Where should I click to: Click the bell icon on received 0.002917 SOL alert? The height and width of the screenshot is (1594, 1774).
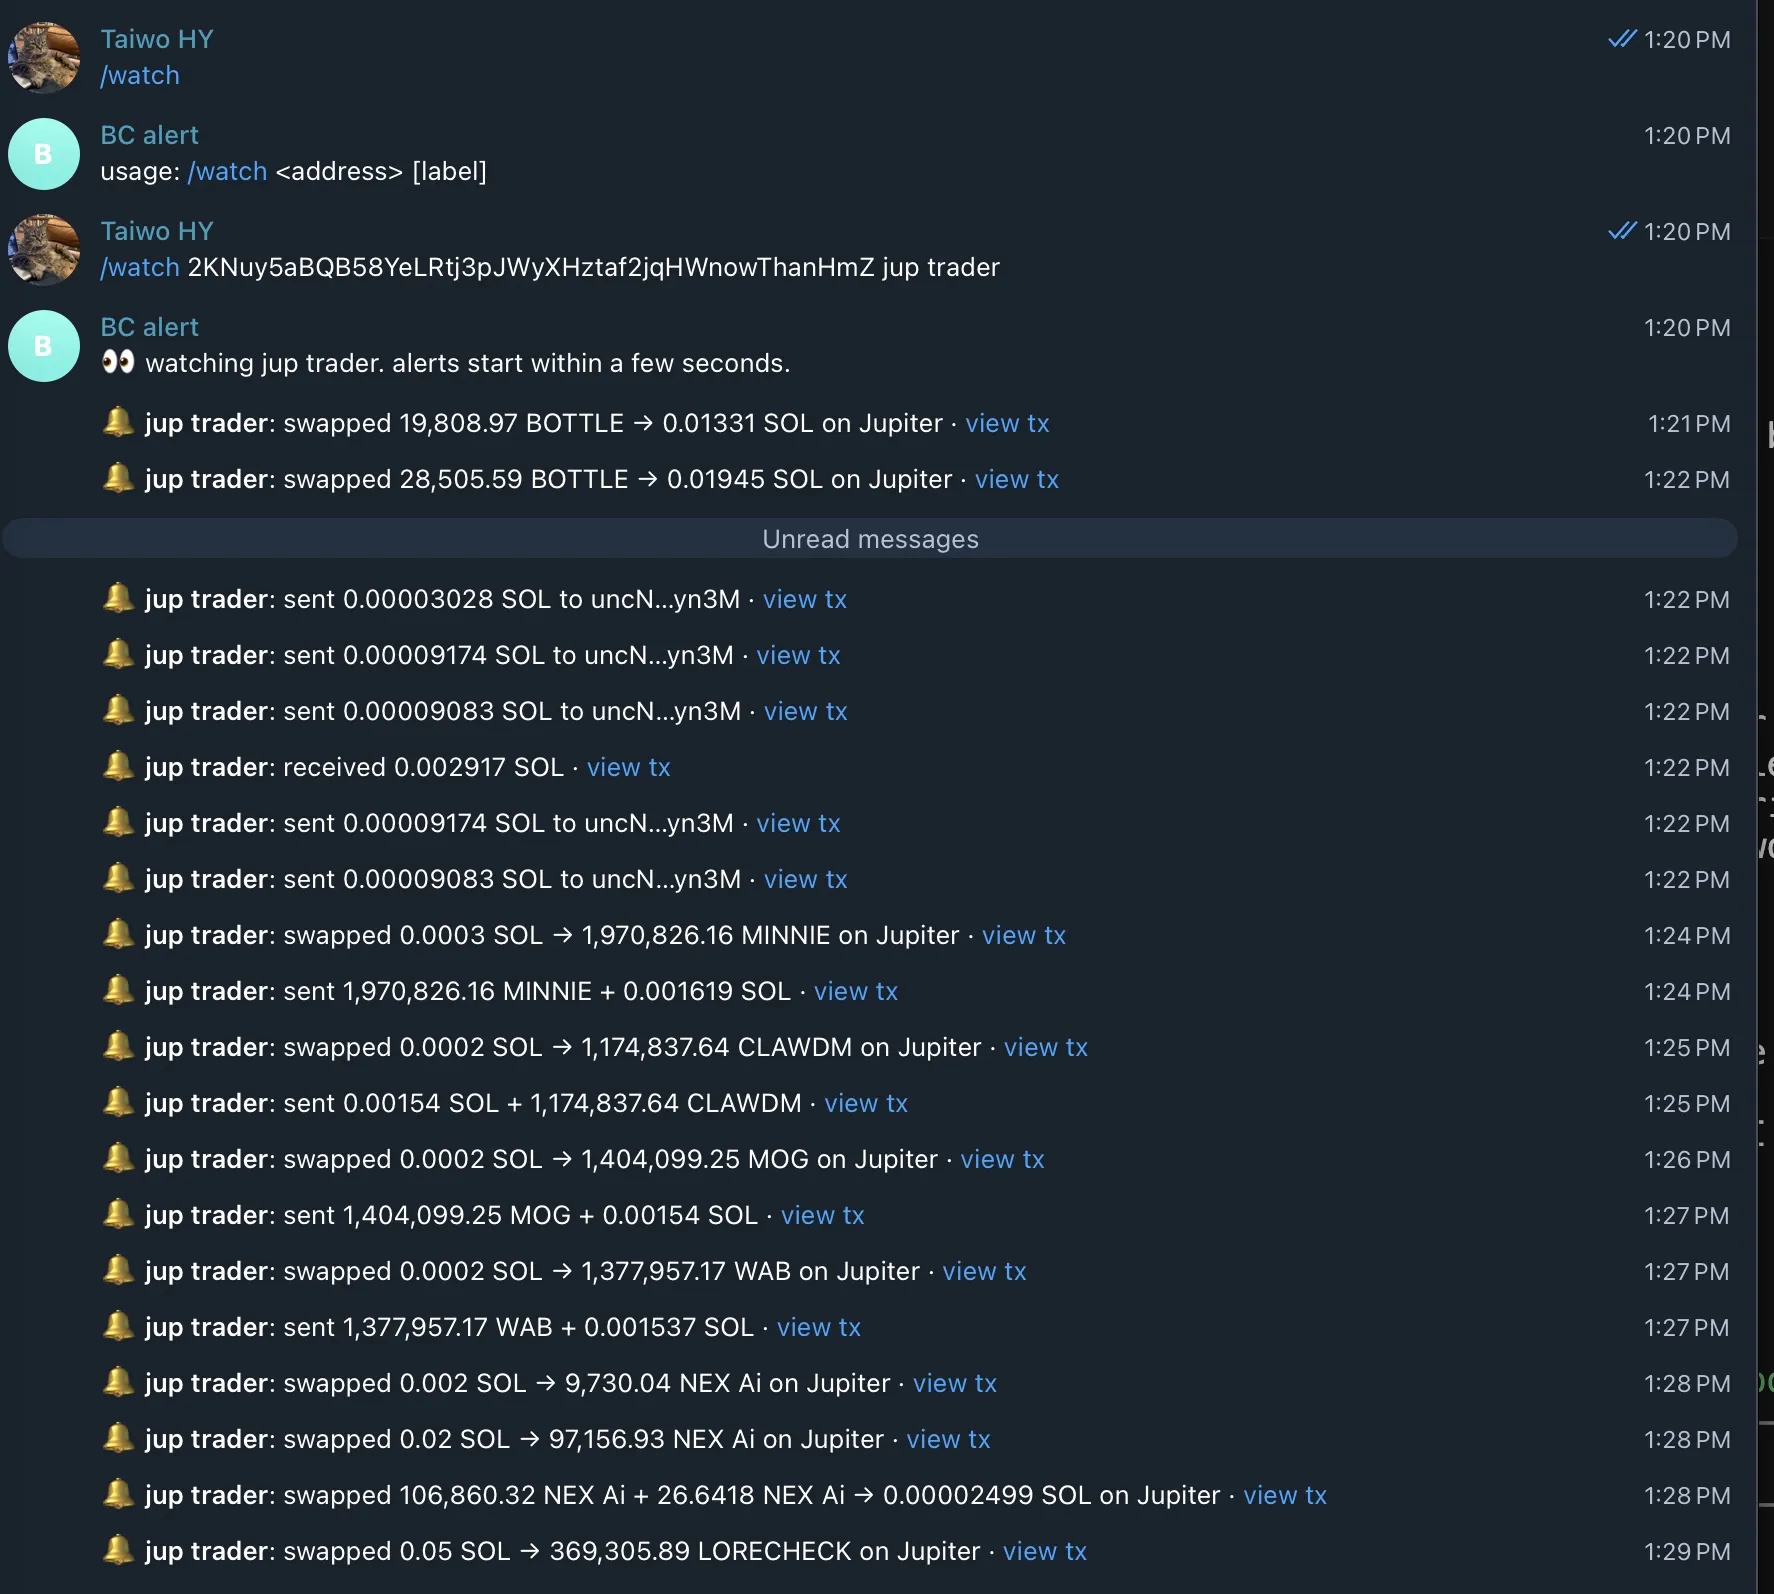118,766
